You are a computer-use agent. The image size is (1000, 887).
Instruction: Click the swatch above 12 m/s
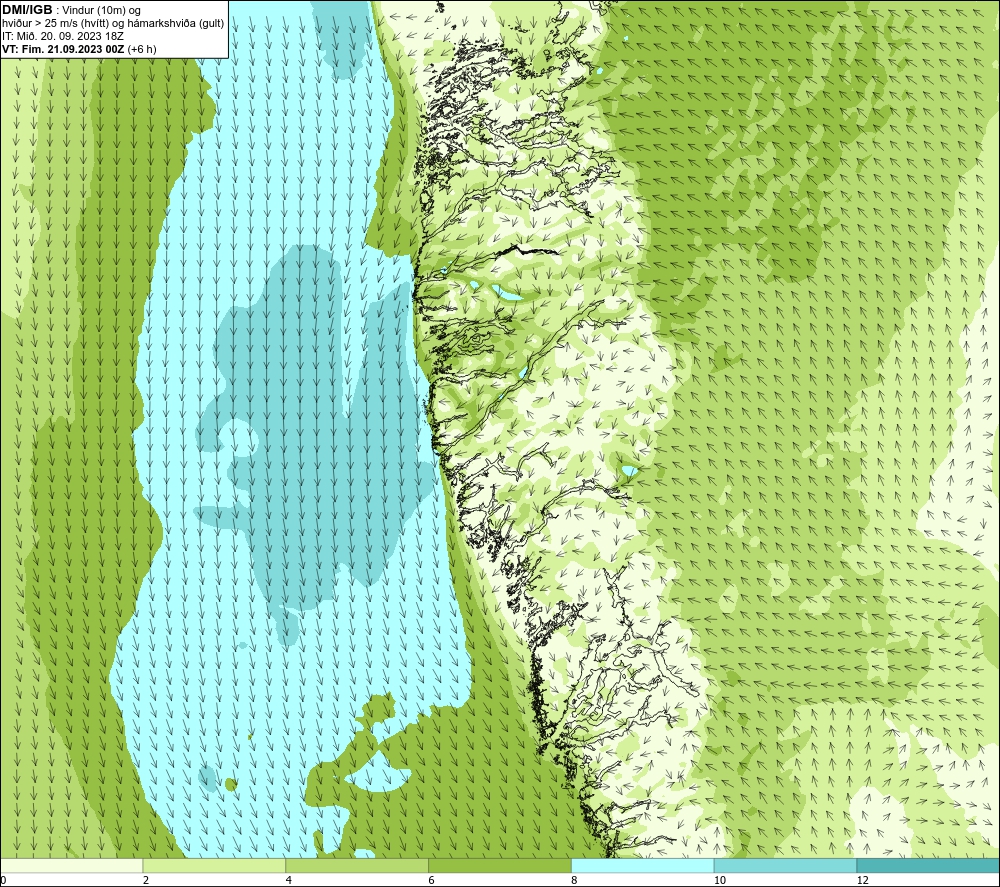tap(929, 865)
